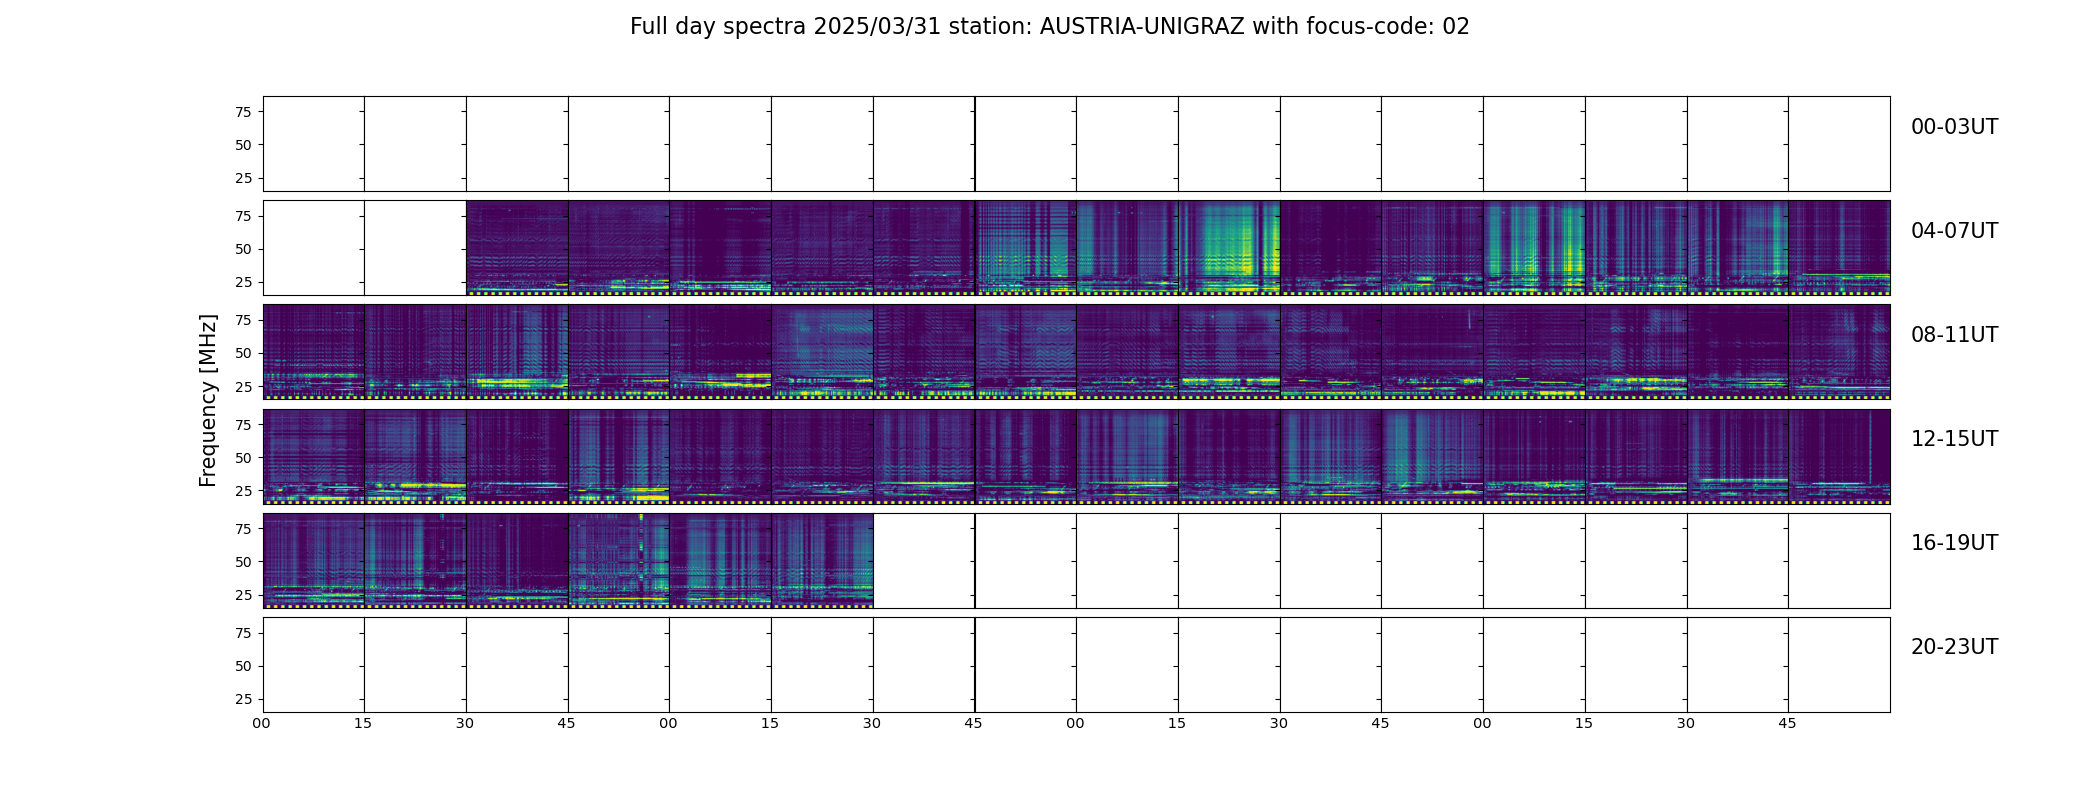The image size is (2100, 800).
Task: Click the '50' tick of the 04-07UT row
Action: pos(243,249)
